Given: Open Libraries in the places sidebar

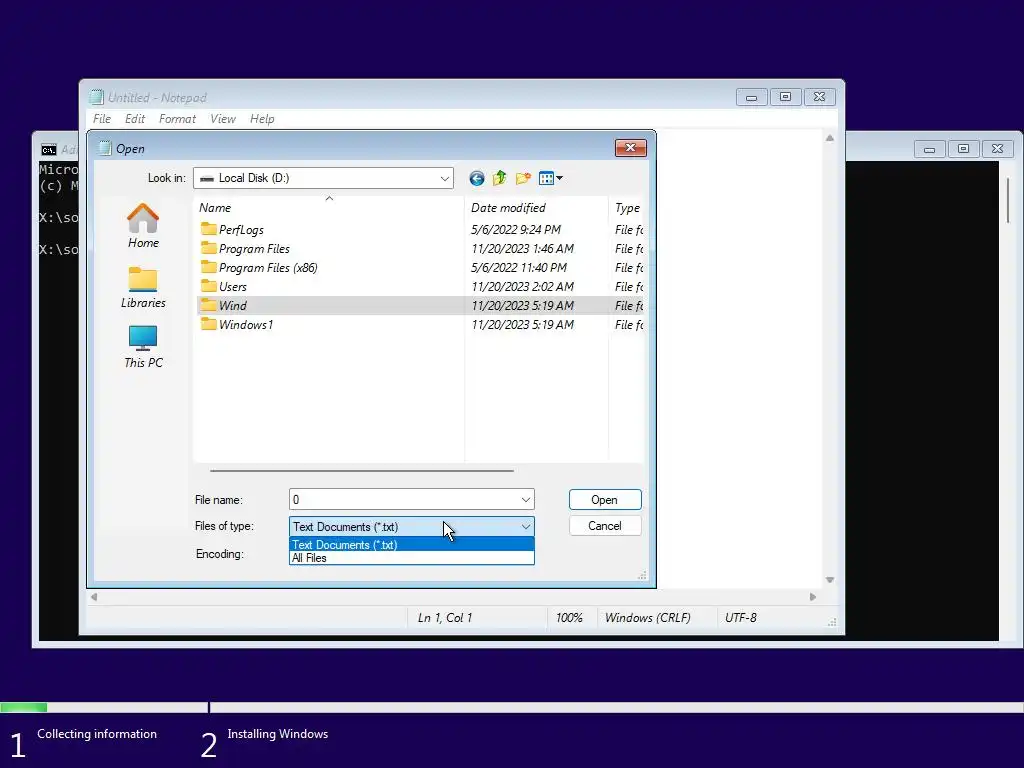Looking at the screenshot, I should 143,287.
